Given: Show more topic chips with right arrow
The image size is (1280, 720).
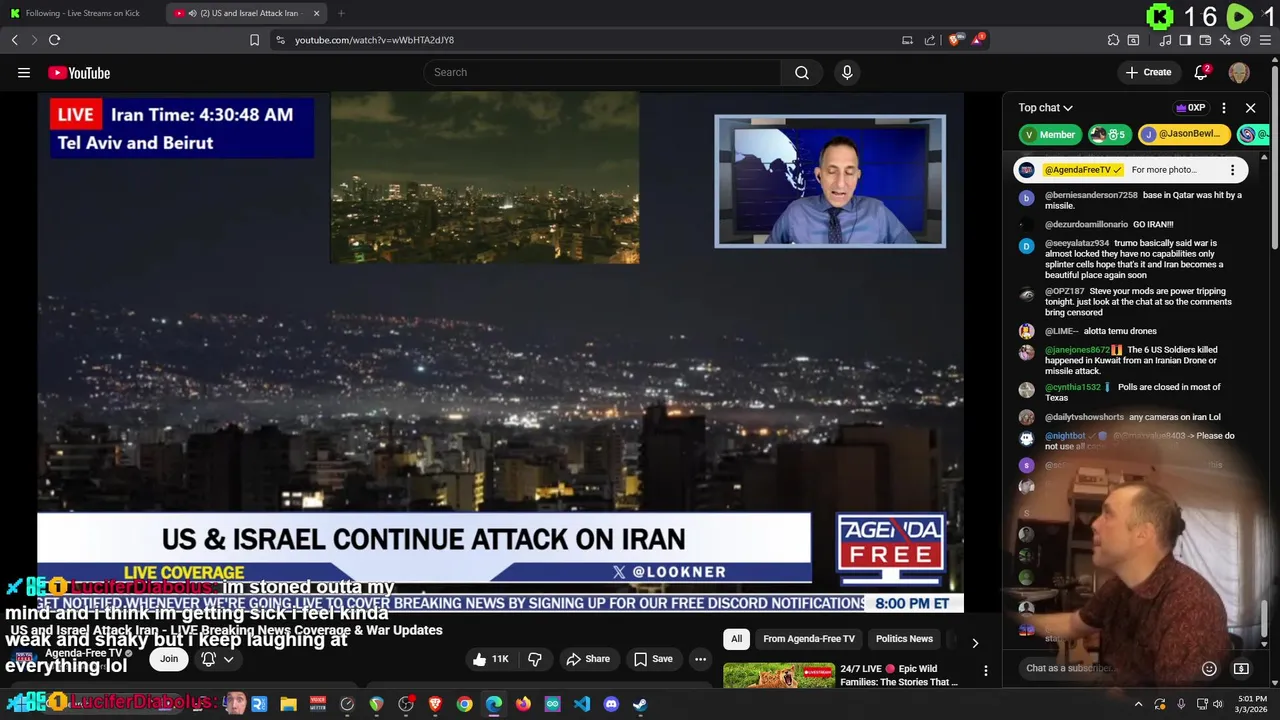Looking at the screenshot, I should 975,642.
